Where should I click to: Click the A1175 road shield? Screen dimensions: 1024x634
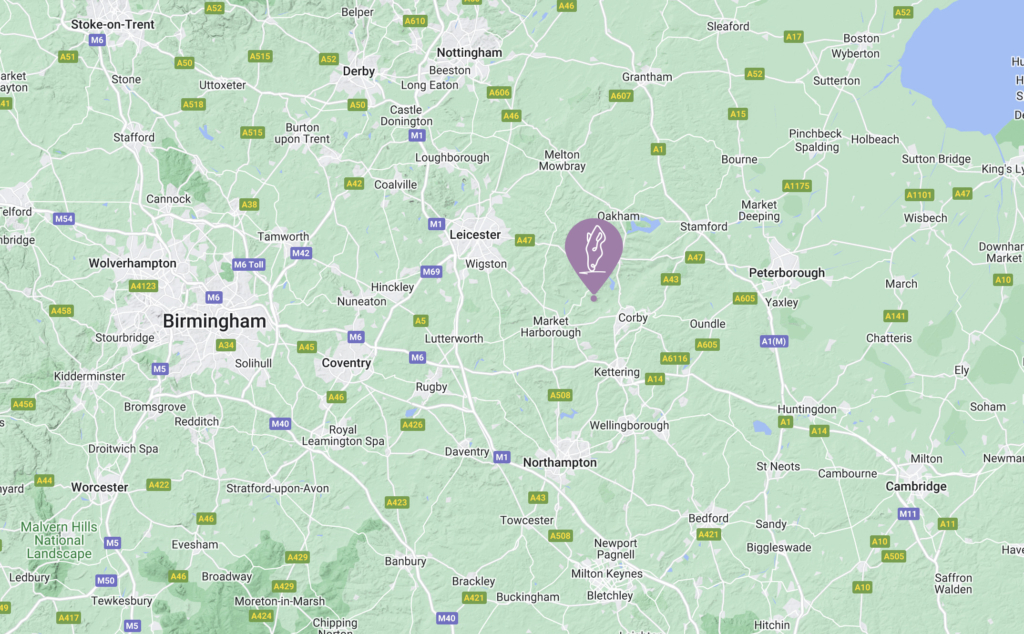point(797,186)
